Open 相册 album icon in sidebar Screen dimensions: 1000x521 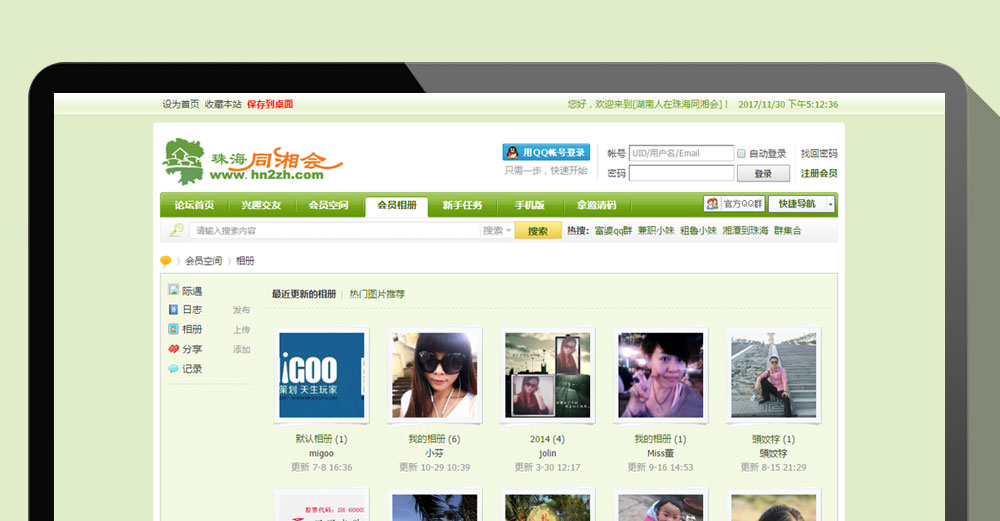(173, 329)
